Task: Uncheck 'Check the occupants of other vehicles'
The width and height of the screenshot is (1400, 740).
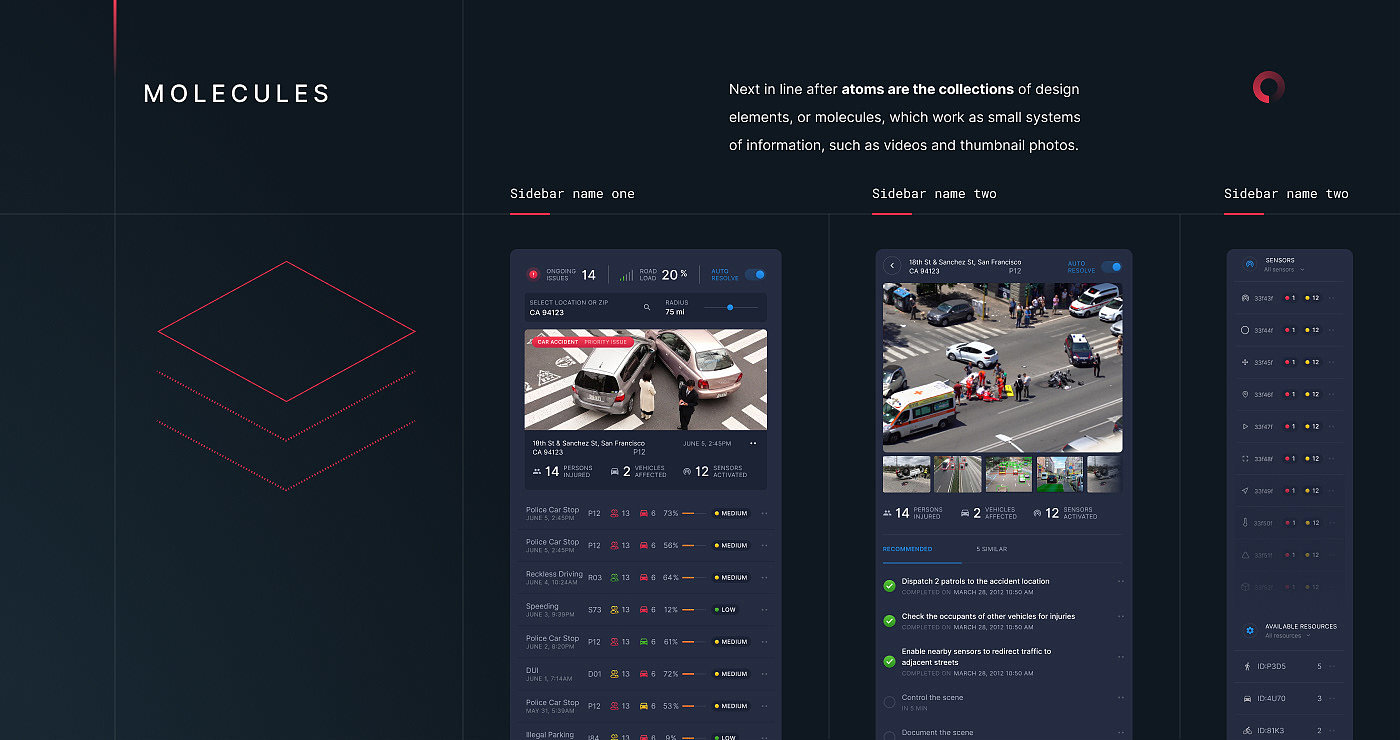Action: [889, 621]
